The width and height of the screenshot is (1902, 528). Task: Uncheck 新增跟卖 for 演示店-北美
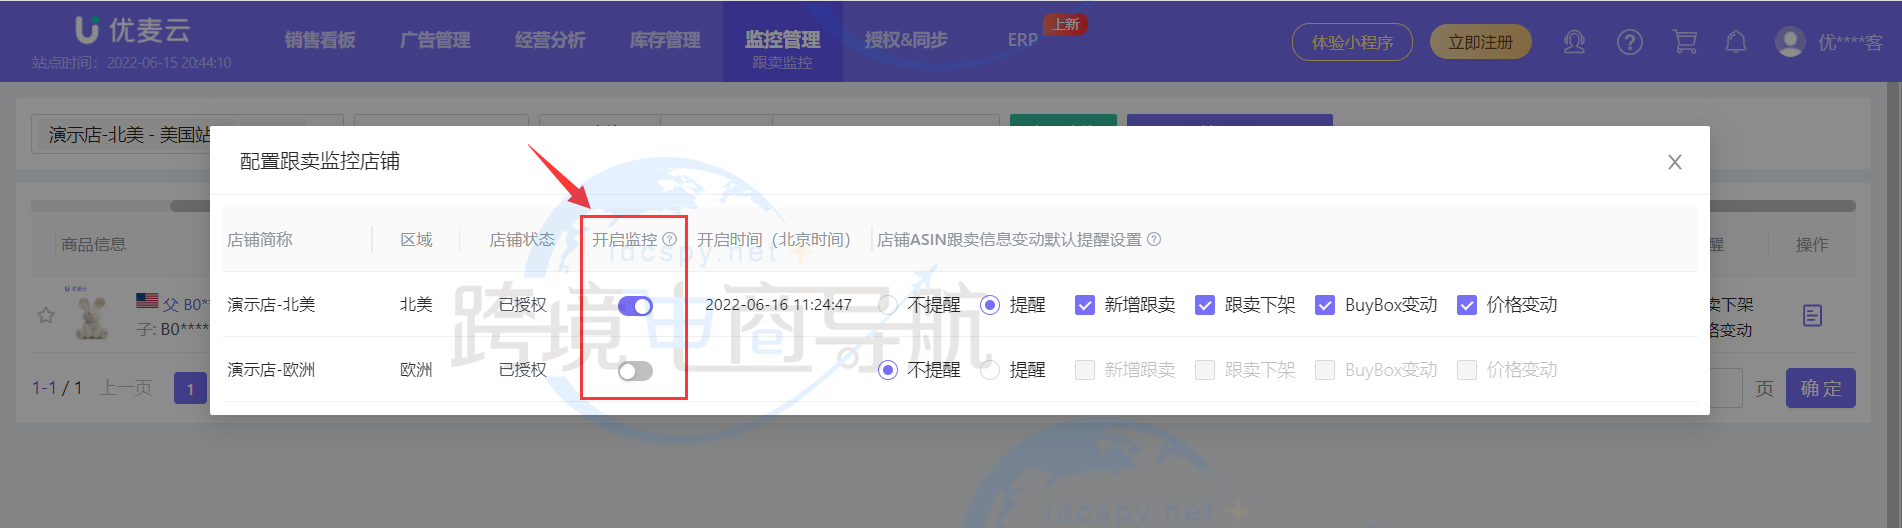coord(1084,305)
